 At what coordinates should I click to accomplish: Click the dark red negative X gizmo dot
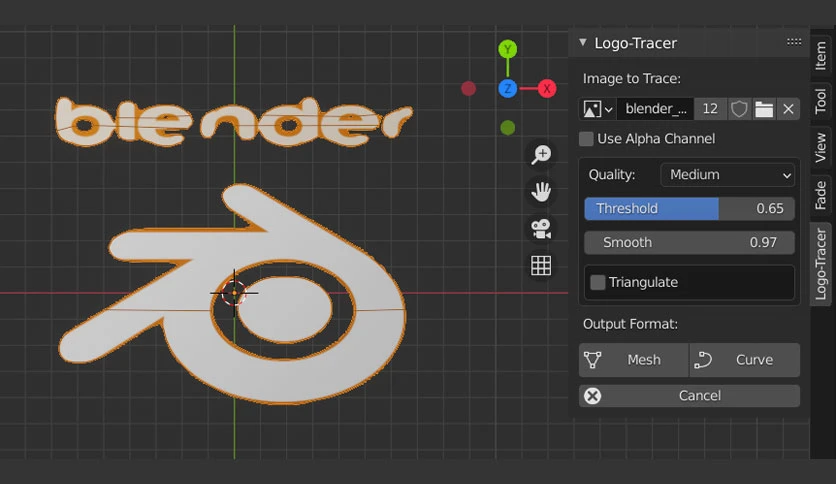[469, 88]
